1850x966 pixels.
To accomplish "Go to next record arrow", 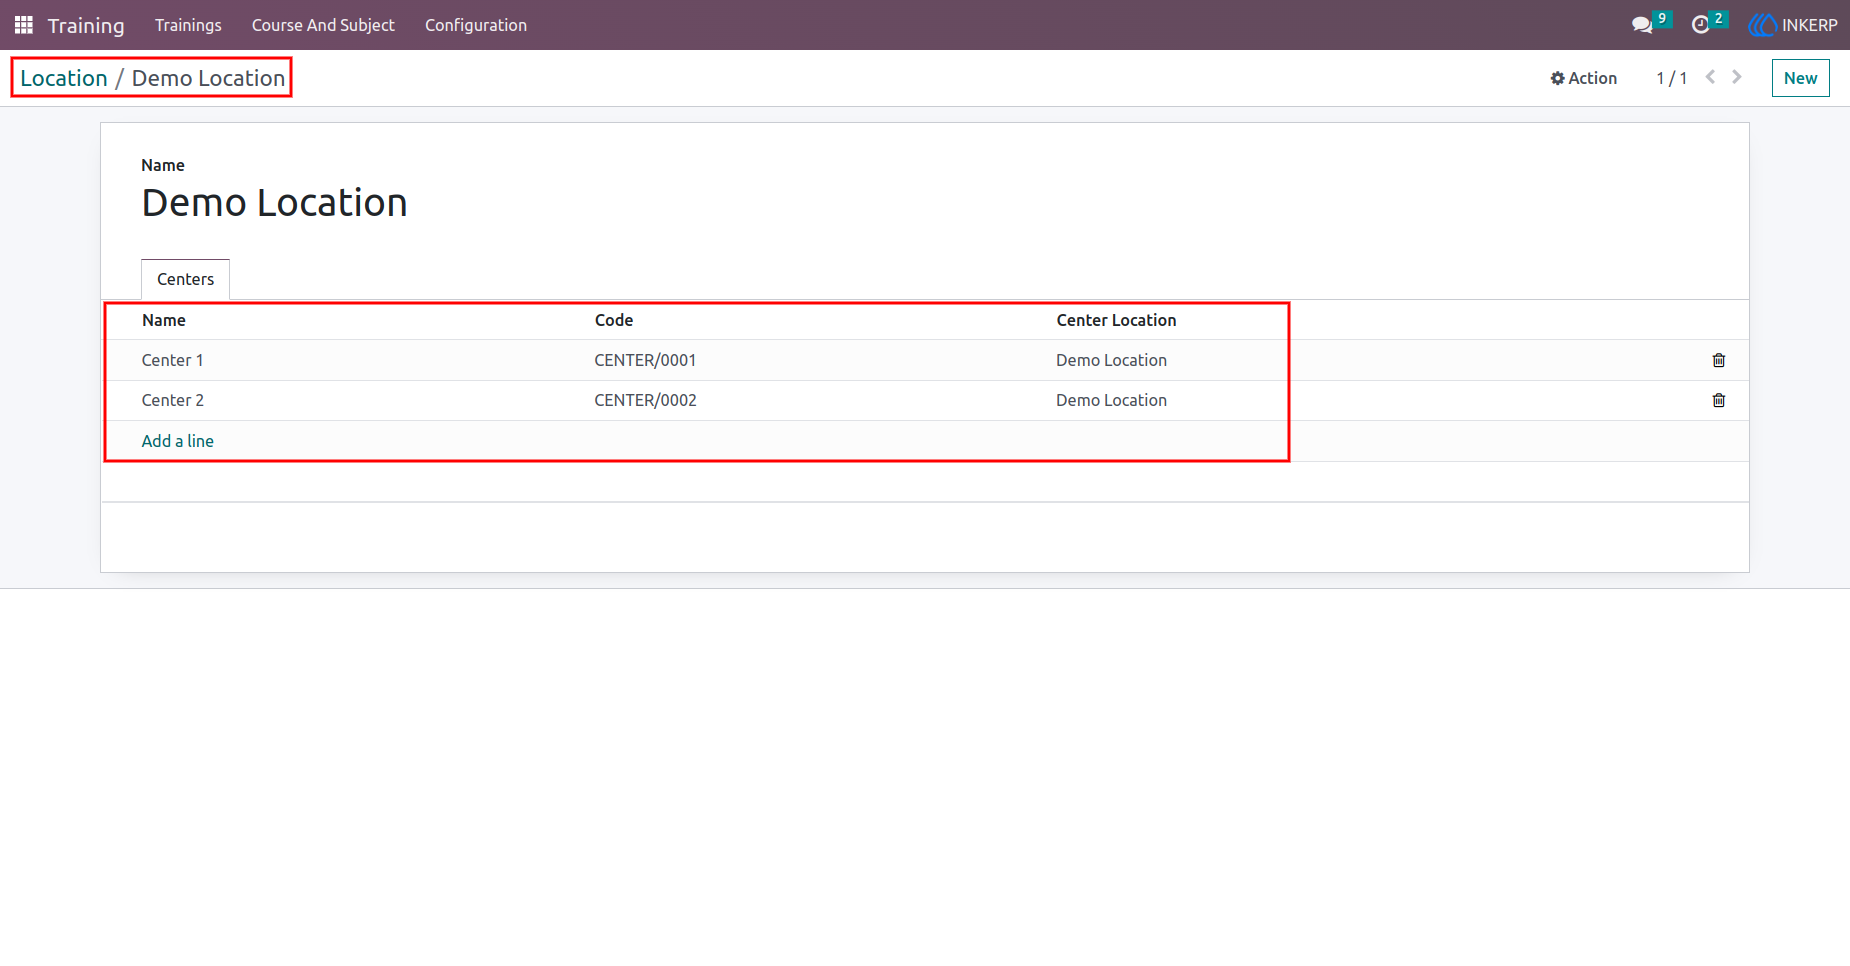I will coord(1737,77).
